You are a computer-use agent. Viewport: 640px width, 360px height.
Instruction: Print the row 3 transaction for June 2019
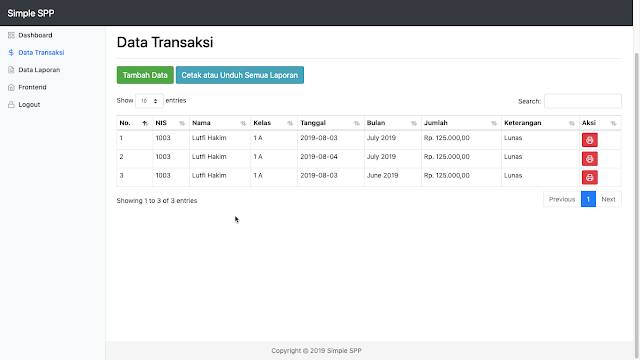589,178
